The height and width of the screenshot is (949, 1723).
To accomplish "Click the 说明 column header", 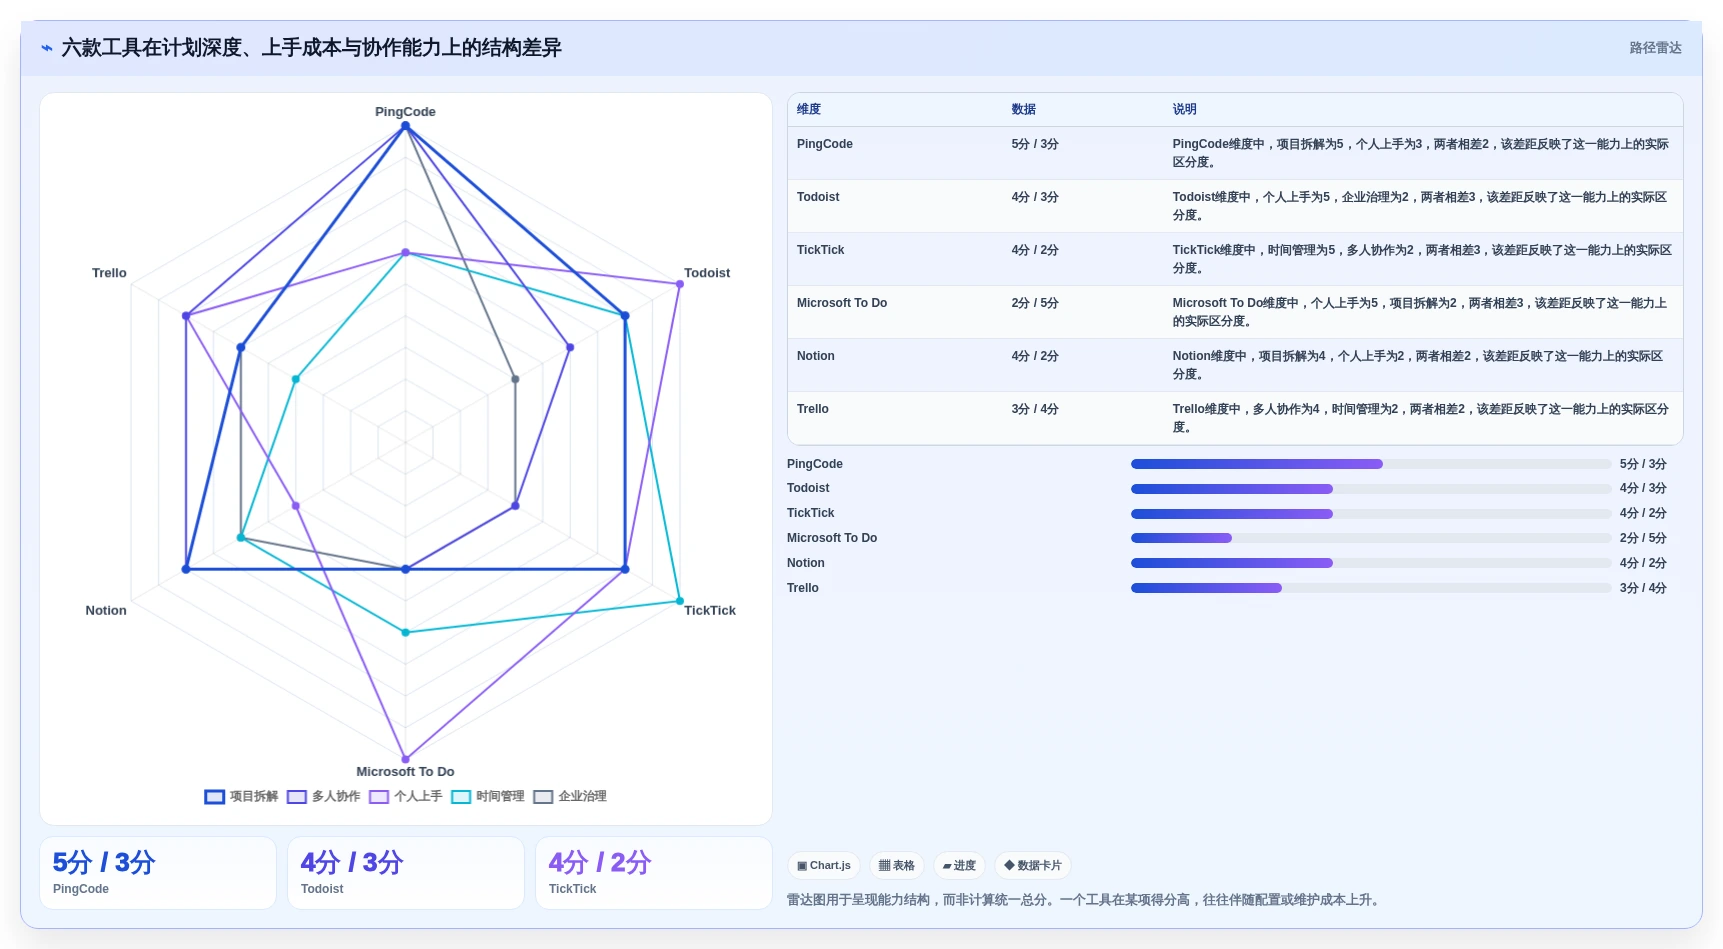I will [1184, 110].
